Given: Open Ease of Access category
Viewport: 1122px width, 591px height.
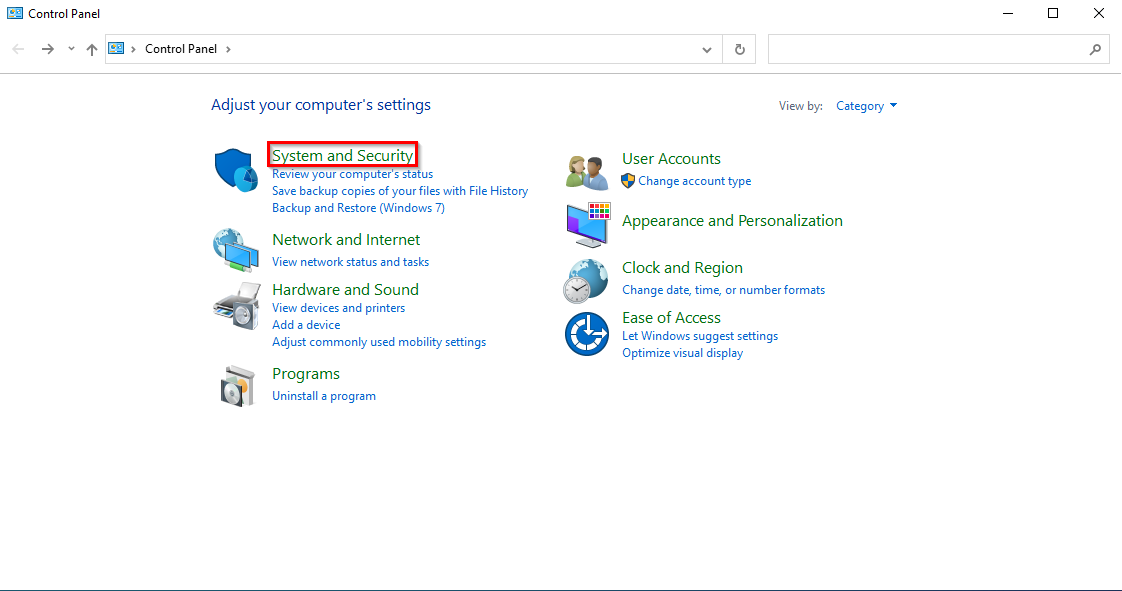Looking at the screenshot, I should pyautogui.click(x=671, y=318).
